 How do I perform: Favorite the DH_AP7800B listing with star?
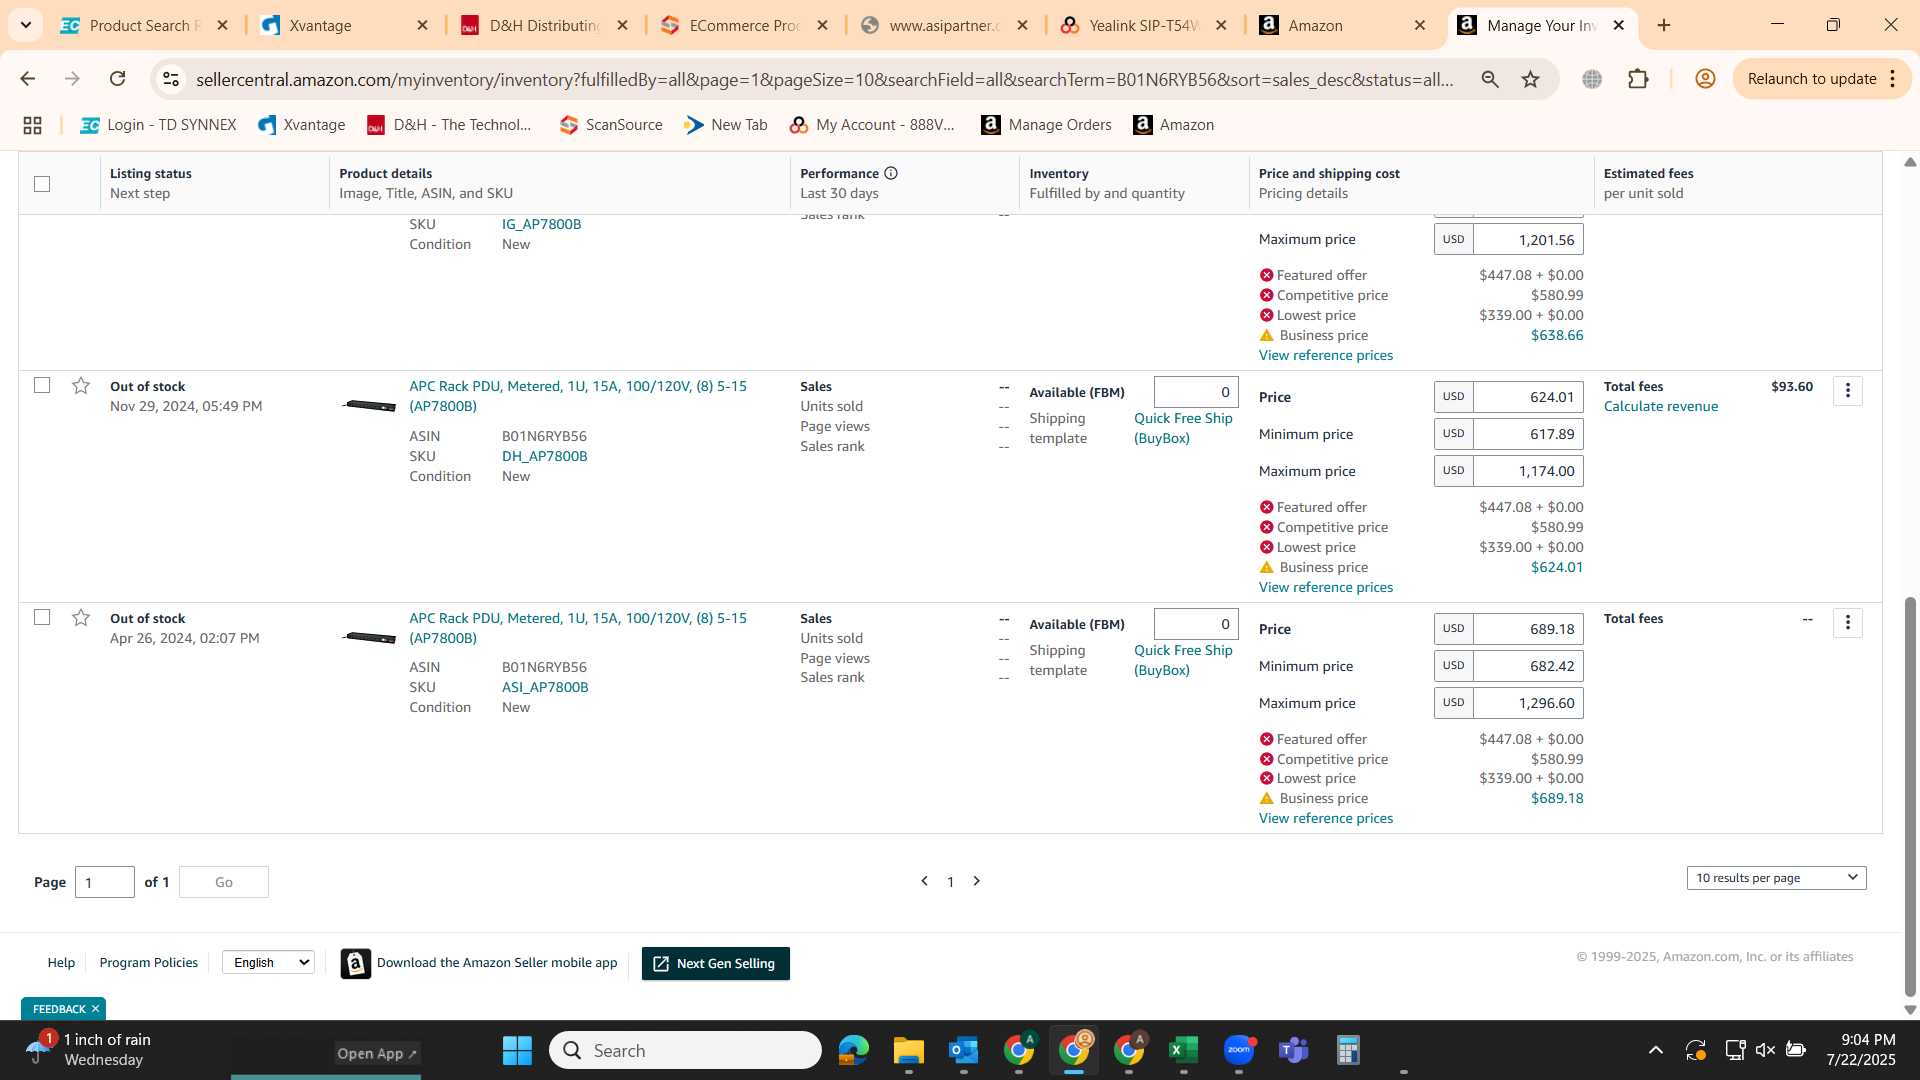tap(81, 386)
